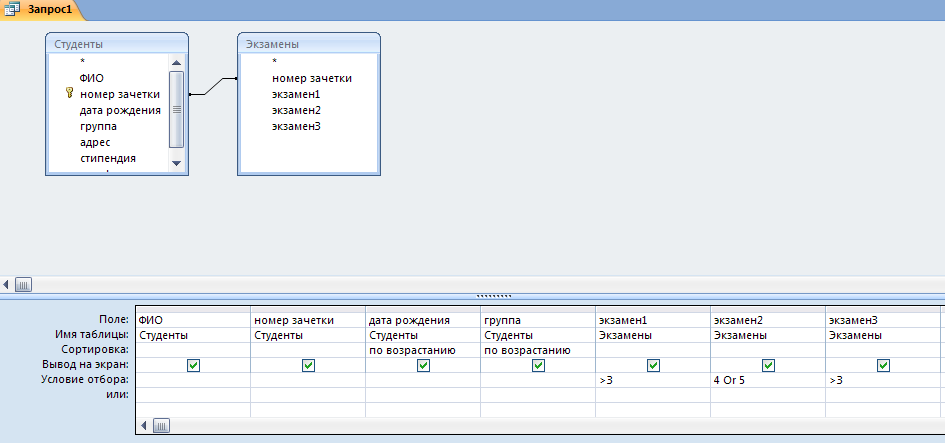The height and width of the screenshot is (443, 945).
Task: Open the sort cell of ФИО column
Action: 193,350
